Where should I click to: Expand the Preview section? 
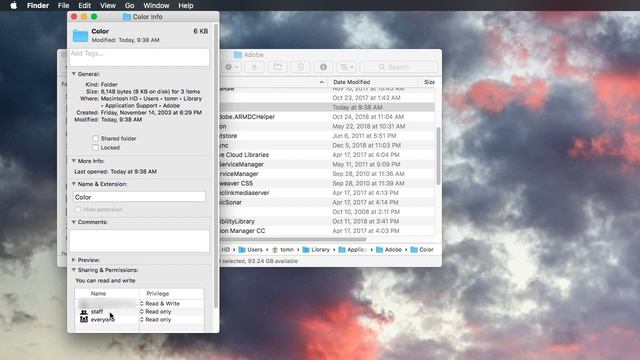(x=74, y=260)
